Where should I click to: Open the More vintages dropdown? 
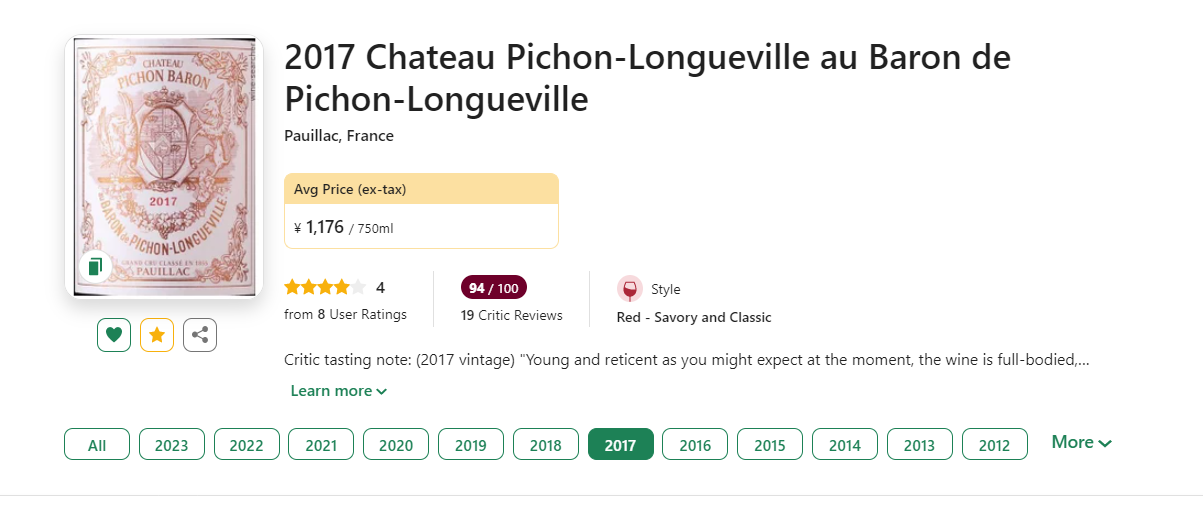[1081, 442]
